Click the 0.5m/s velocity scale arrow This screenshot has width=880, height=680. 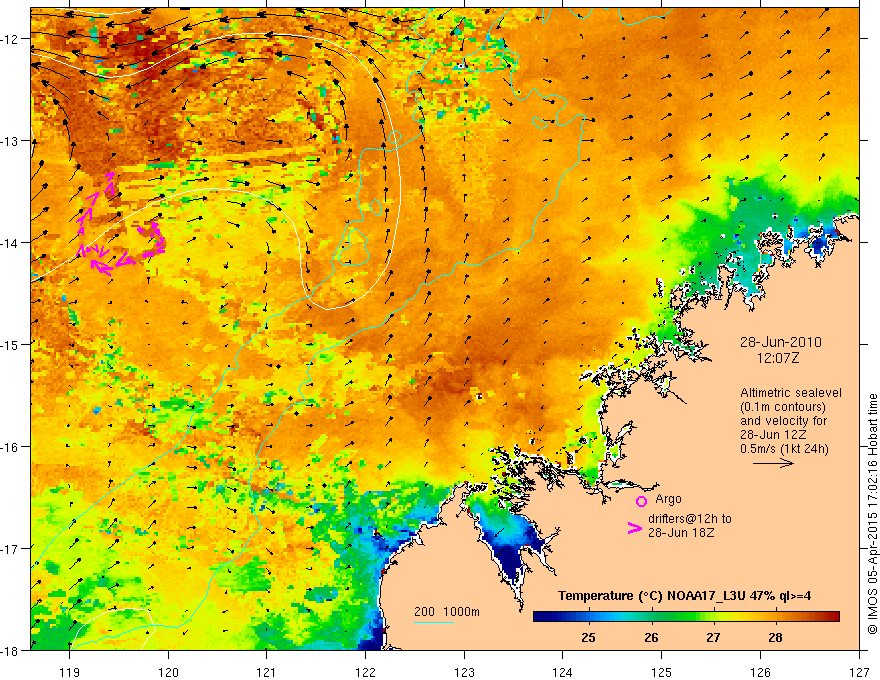point(773,463)
